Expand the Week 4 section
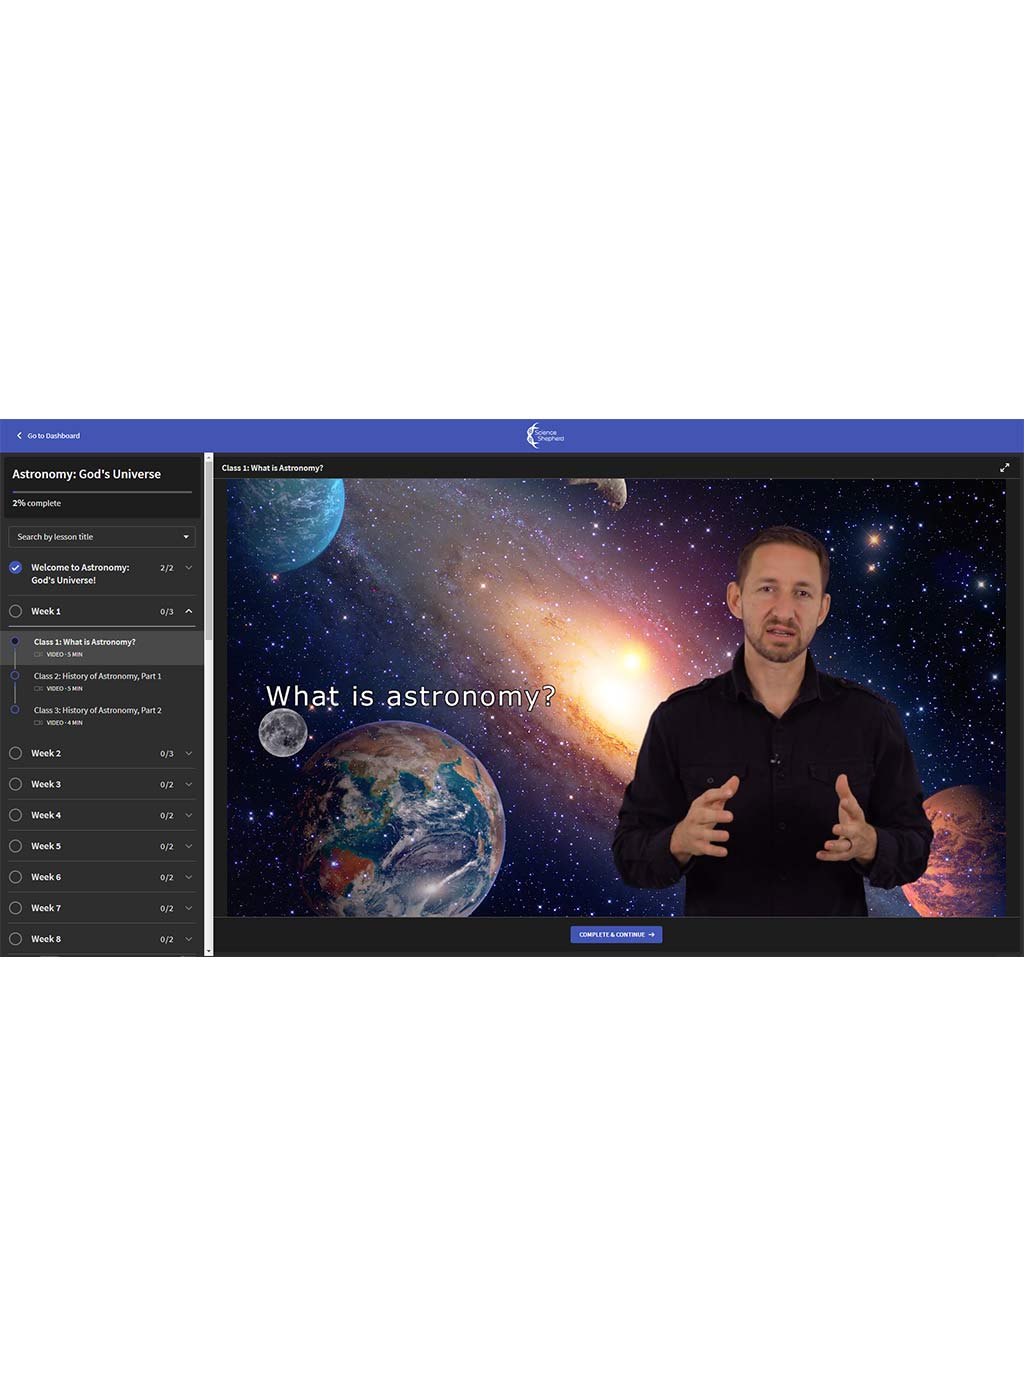Screen dimensions: 1024x1376 pos(188,815)
